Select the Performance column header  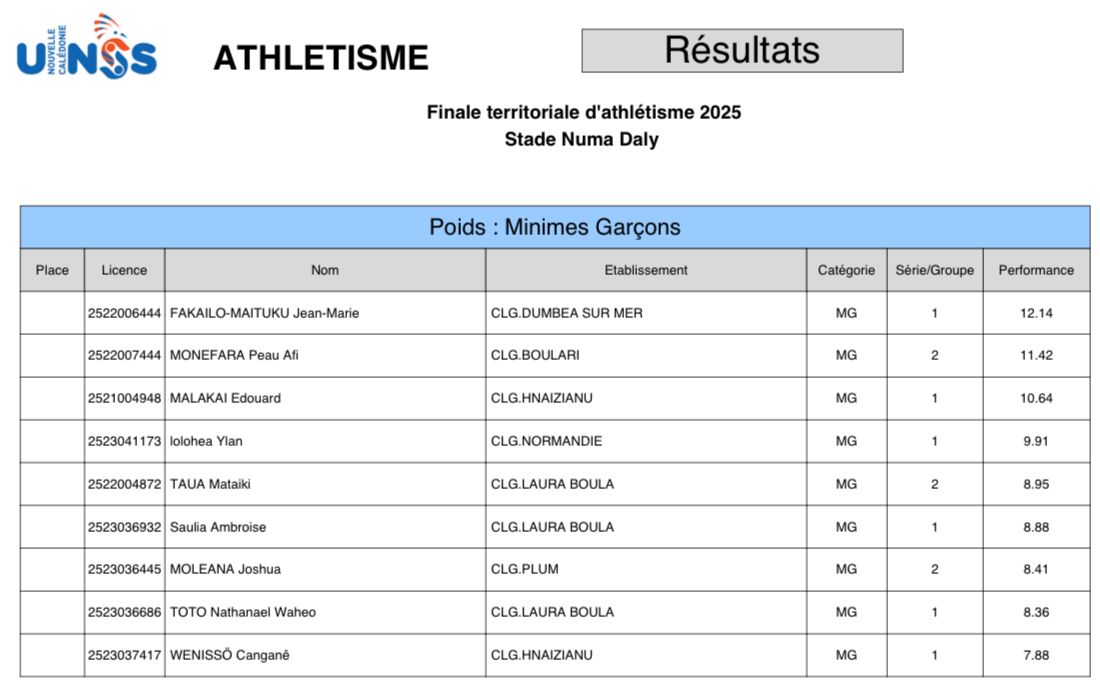(x=1036, y=270)
